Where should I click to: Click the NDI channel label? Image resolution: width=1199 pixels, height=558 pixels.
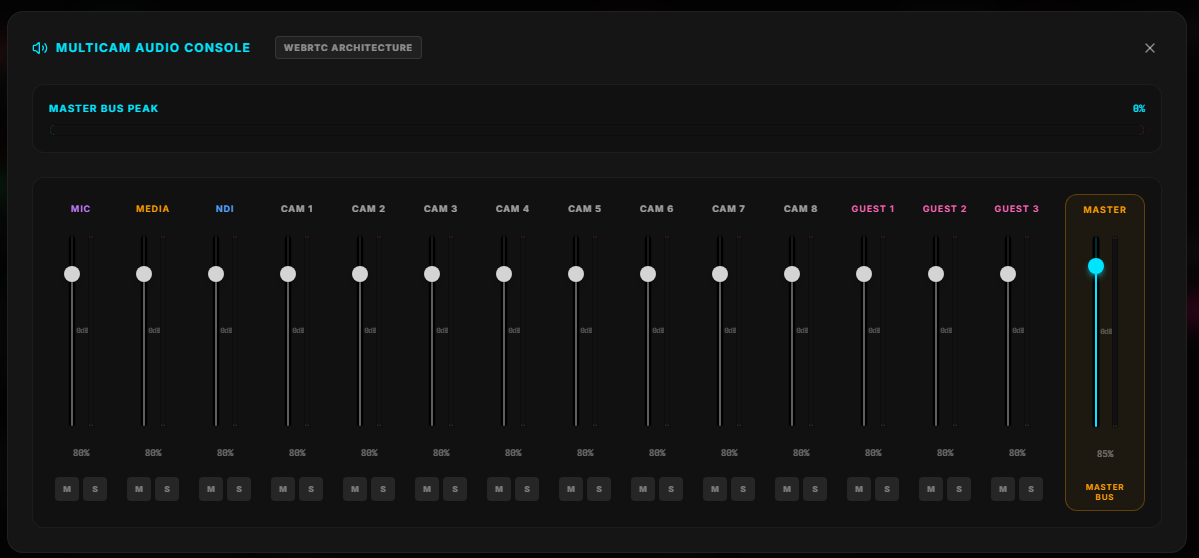[225, 209]
